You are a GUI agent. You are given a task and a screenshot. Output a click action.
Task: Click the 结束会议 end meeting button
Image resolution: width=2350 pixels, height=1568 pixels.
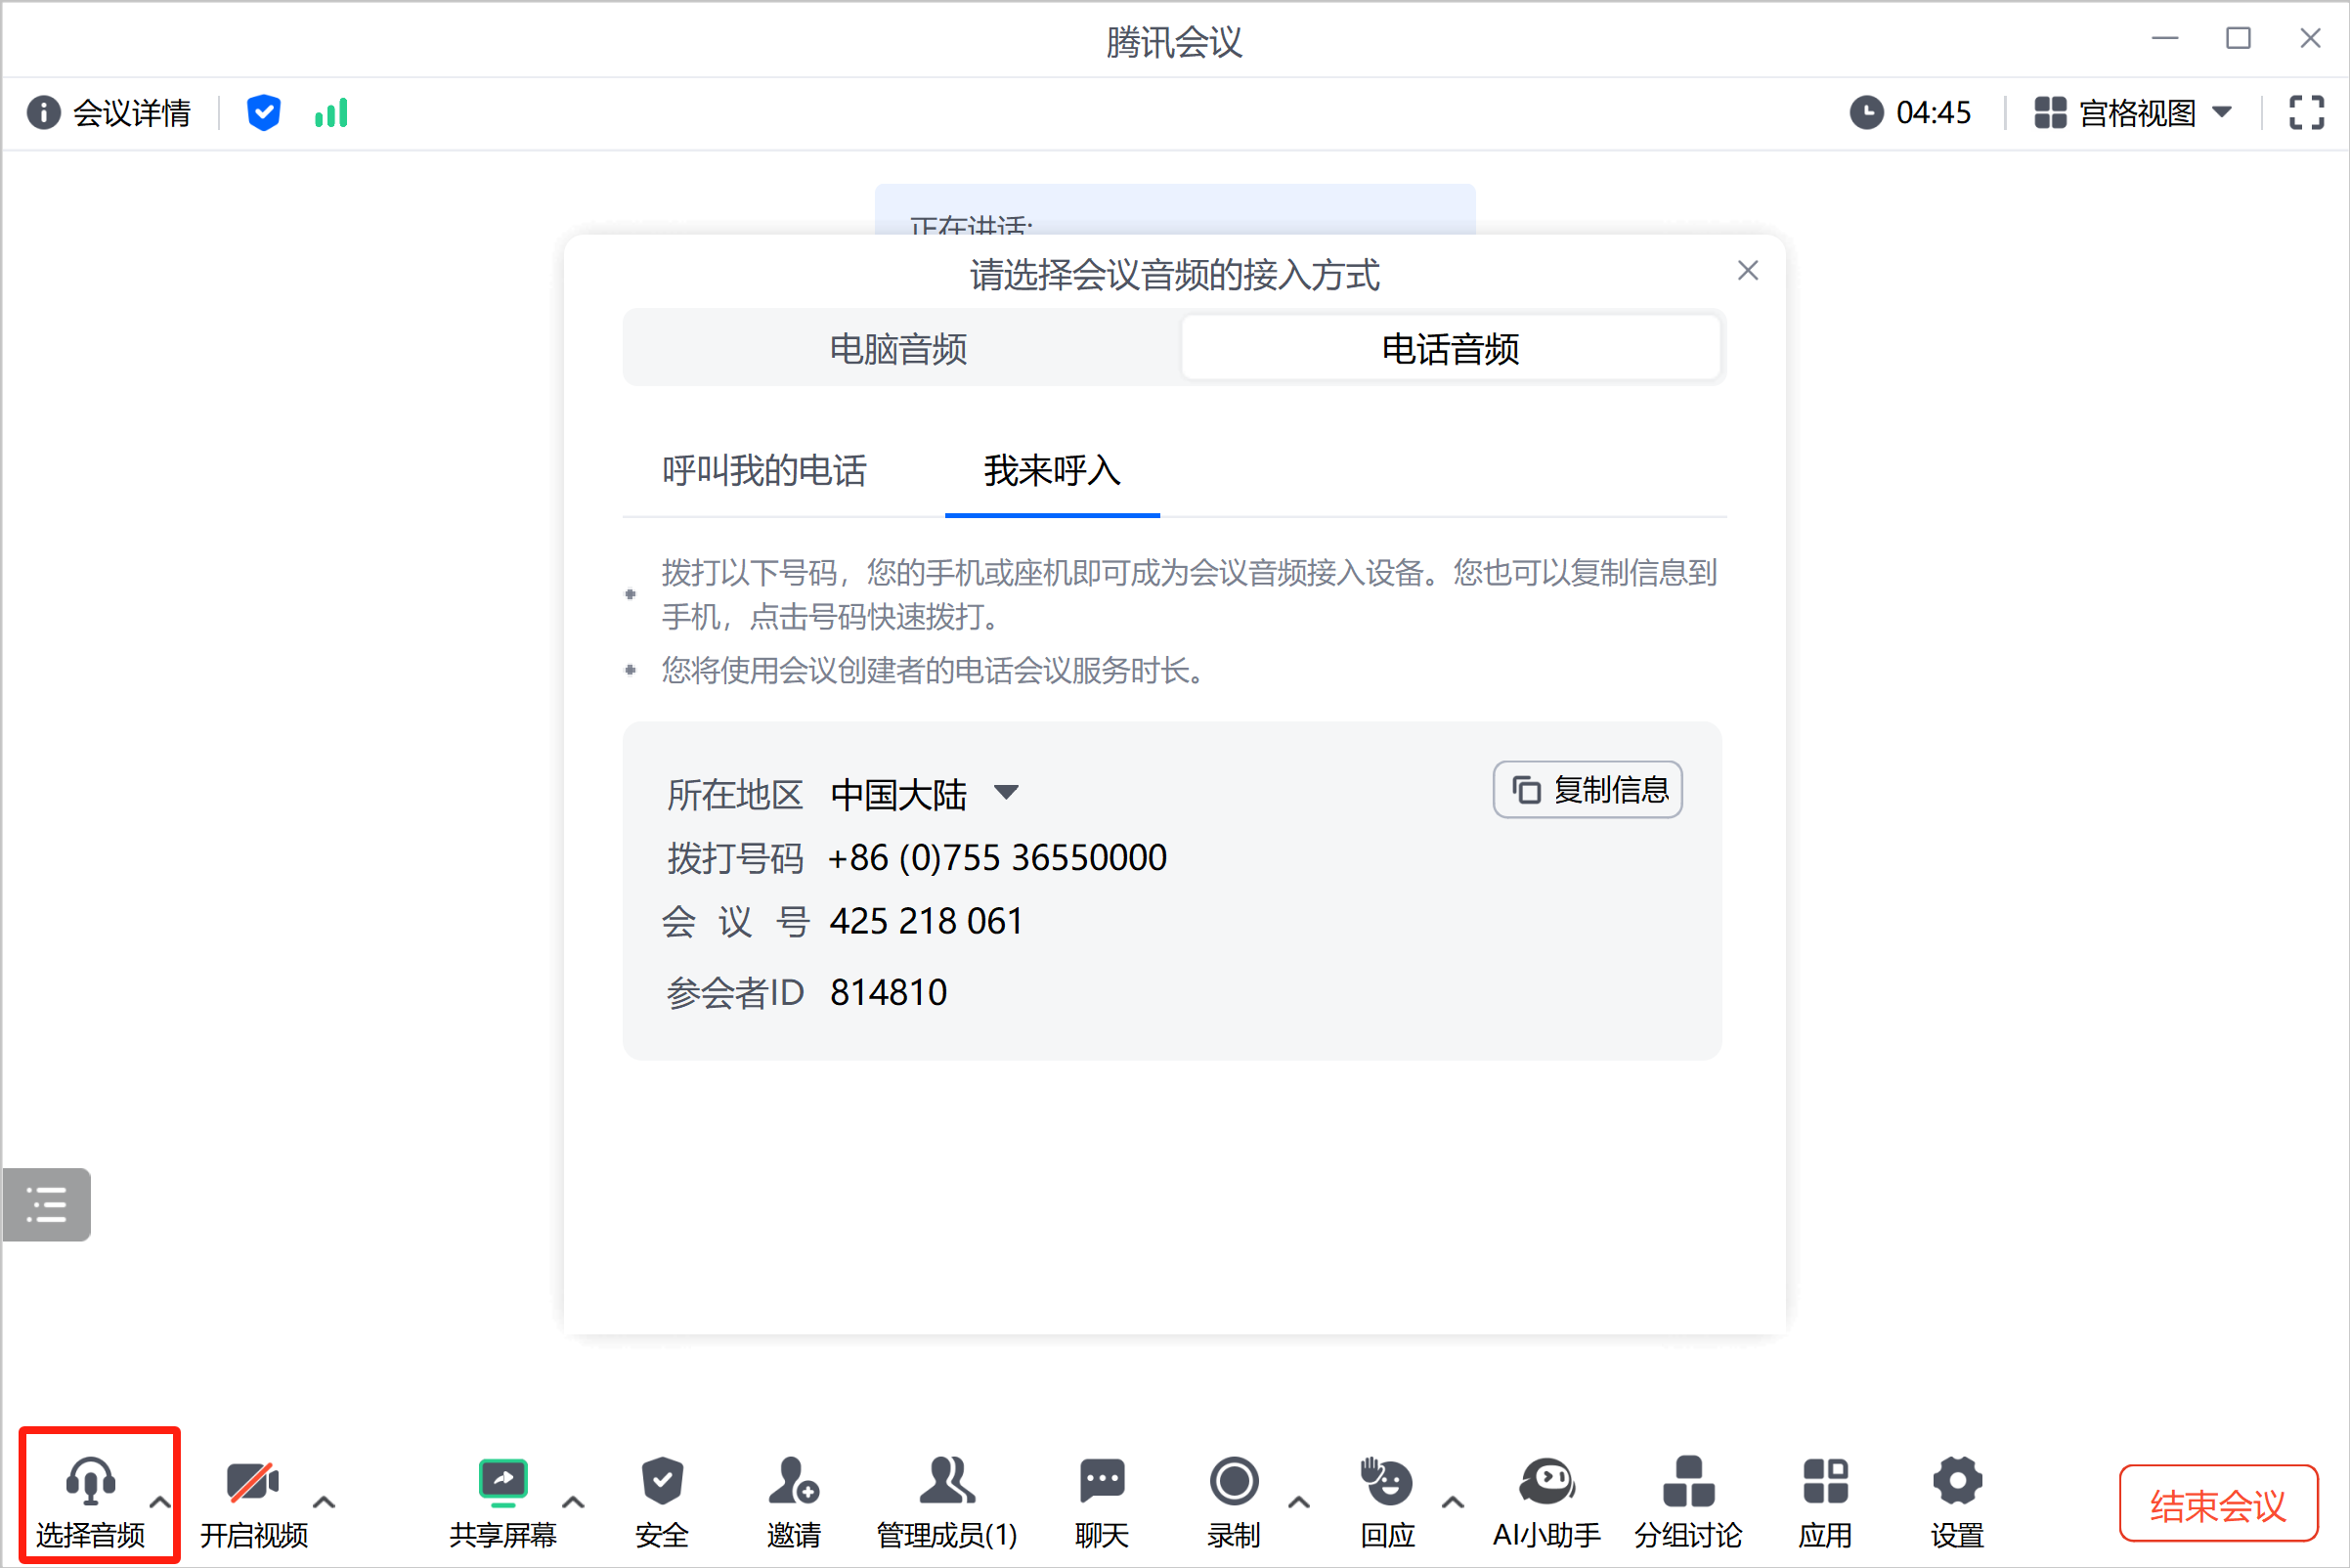[2218, 1504]
